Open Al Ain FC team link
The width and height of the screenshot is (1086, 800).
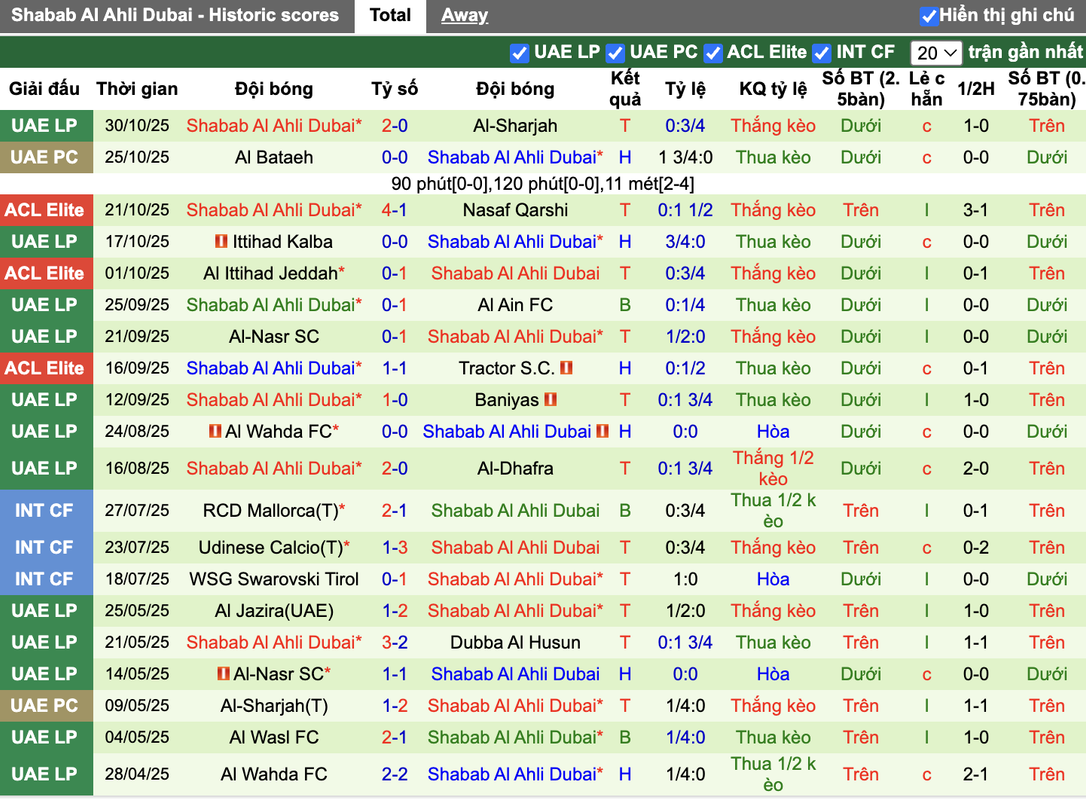pos(515,305)
